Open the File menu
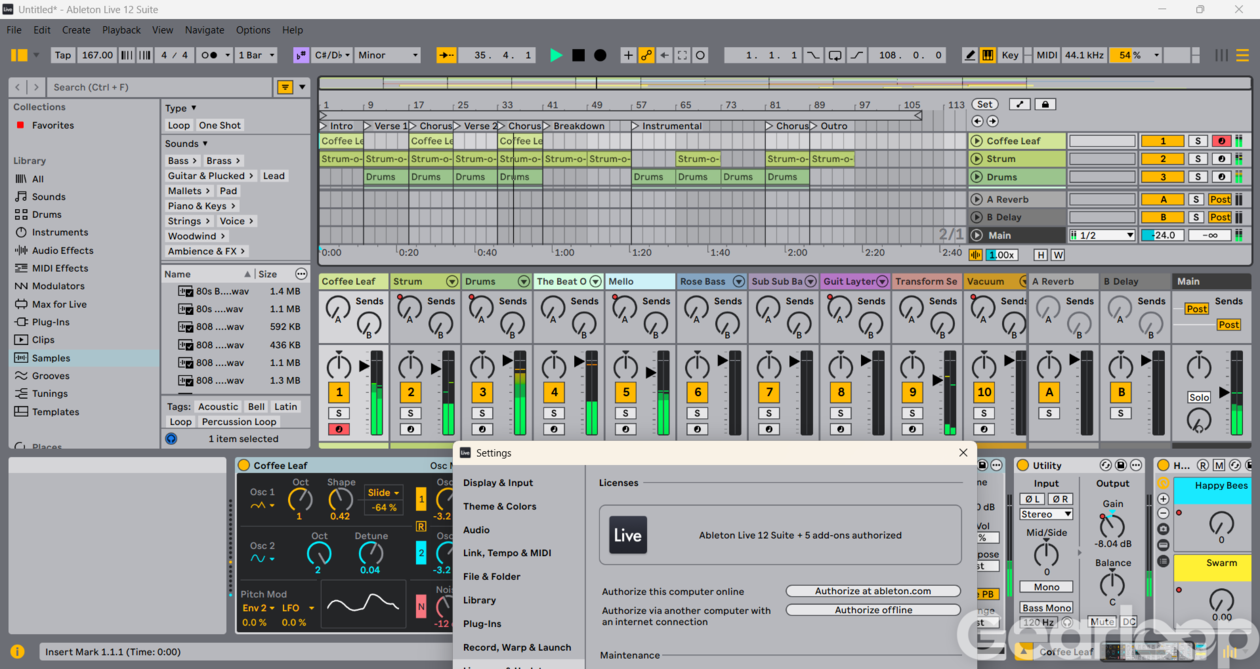Image resolution: width=1260 pixels, height=669 pixels. 14,30
